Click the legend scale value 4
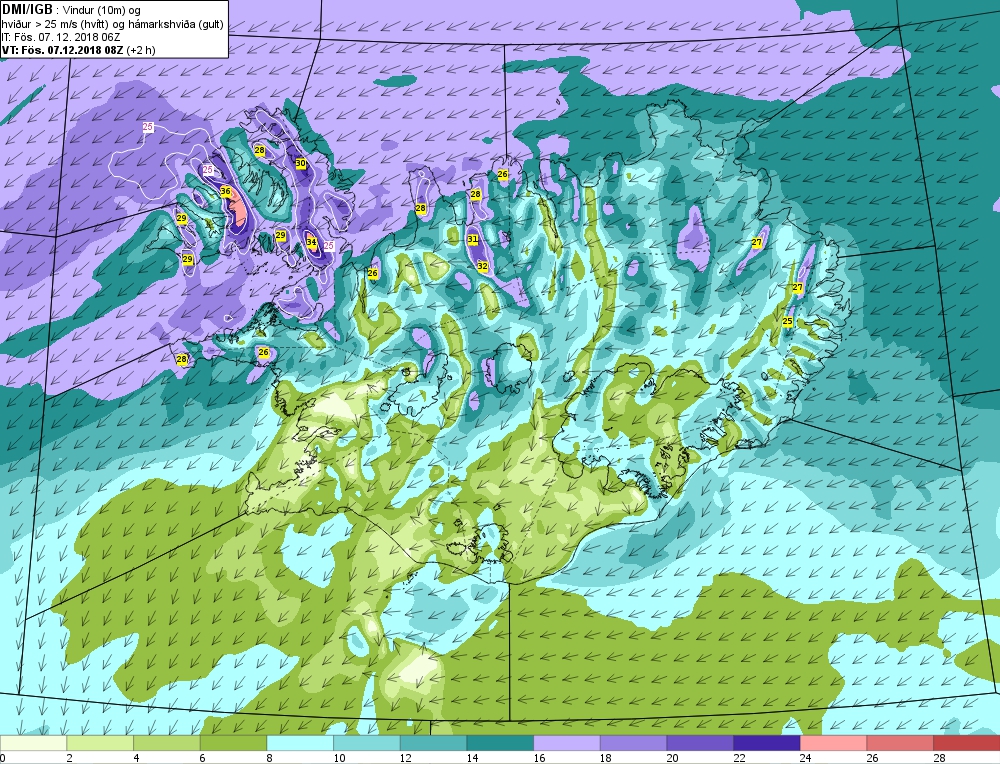The width and height of the screenshot is (1000, 764). (x=135, y=758)
